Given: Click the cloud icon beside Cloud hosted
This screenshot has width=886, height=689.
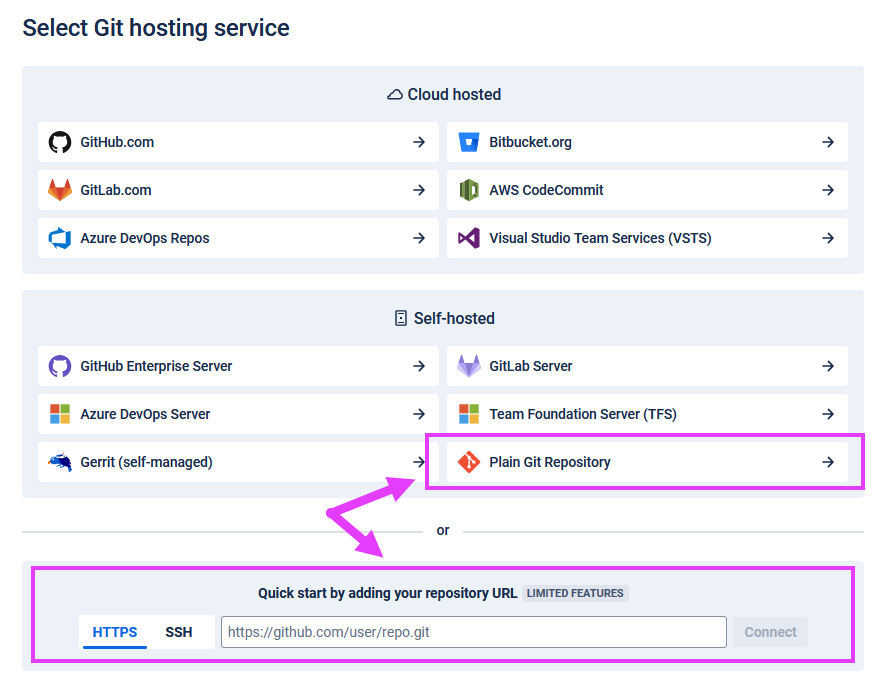Looking at the screenshot, I should [394, 95].
